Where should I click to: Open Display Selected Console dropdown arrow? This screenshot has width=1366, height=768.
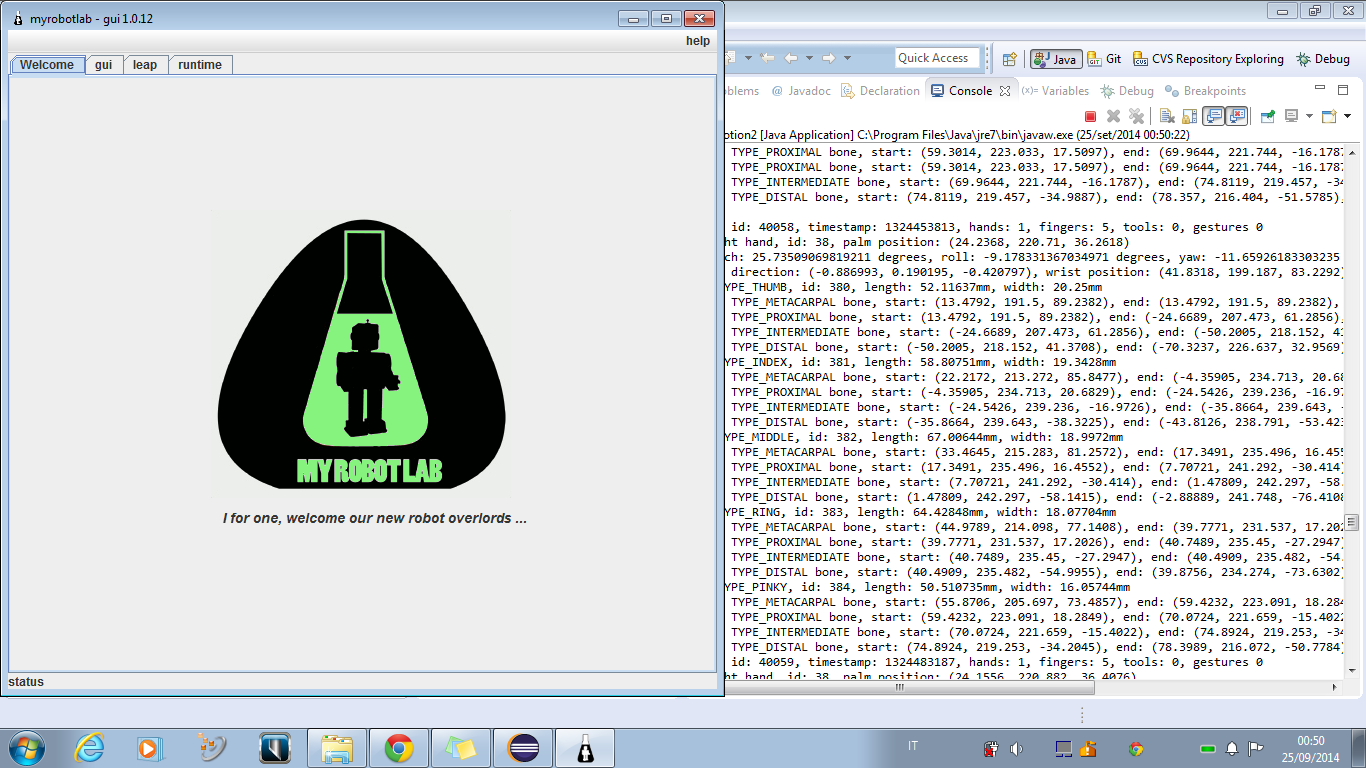(1309, 116)
